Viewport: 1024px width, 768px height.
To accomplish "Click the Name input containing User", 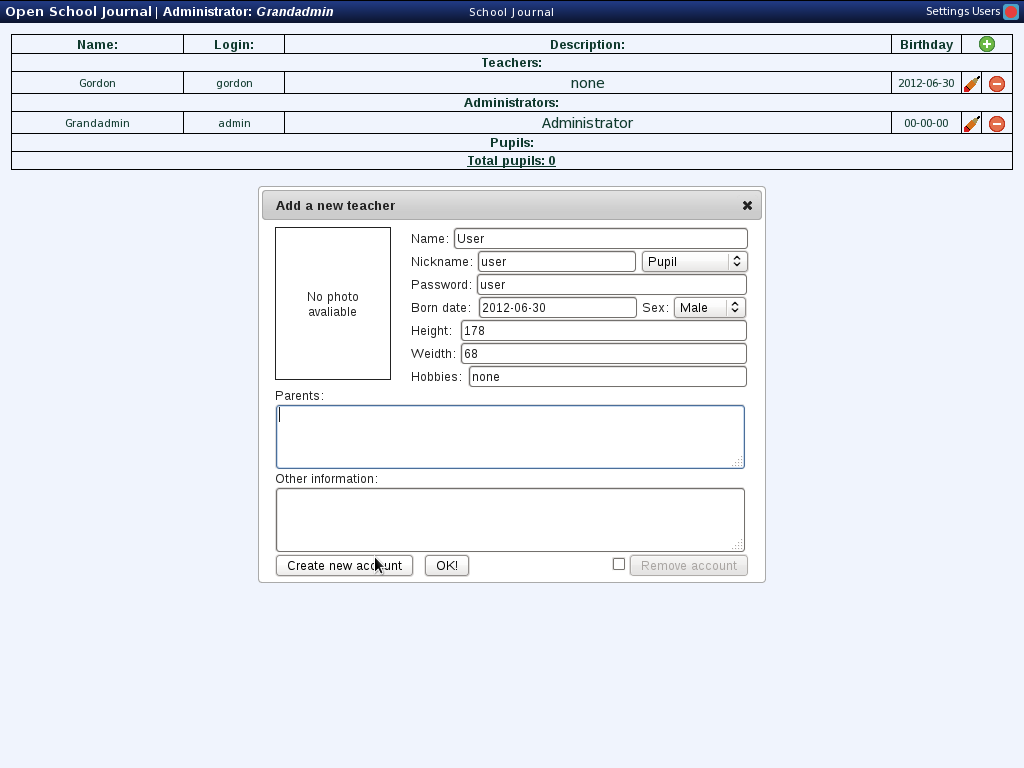I will (x=600, y=238).
